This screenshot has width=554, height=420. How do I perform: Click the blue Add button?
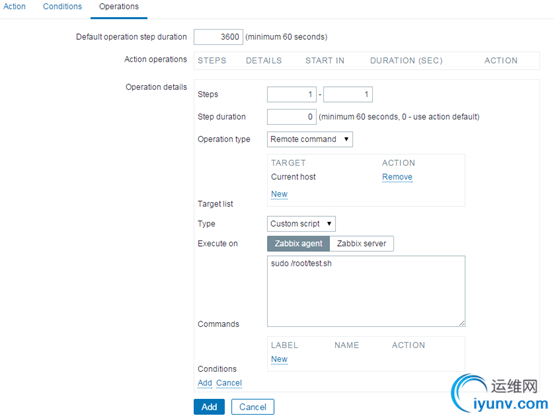point(209,407)
